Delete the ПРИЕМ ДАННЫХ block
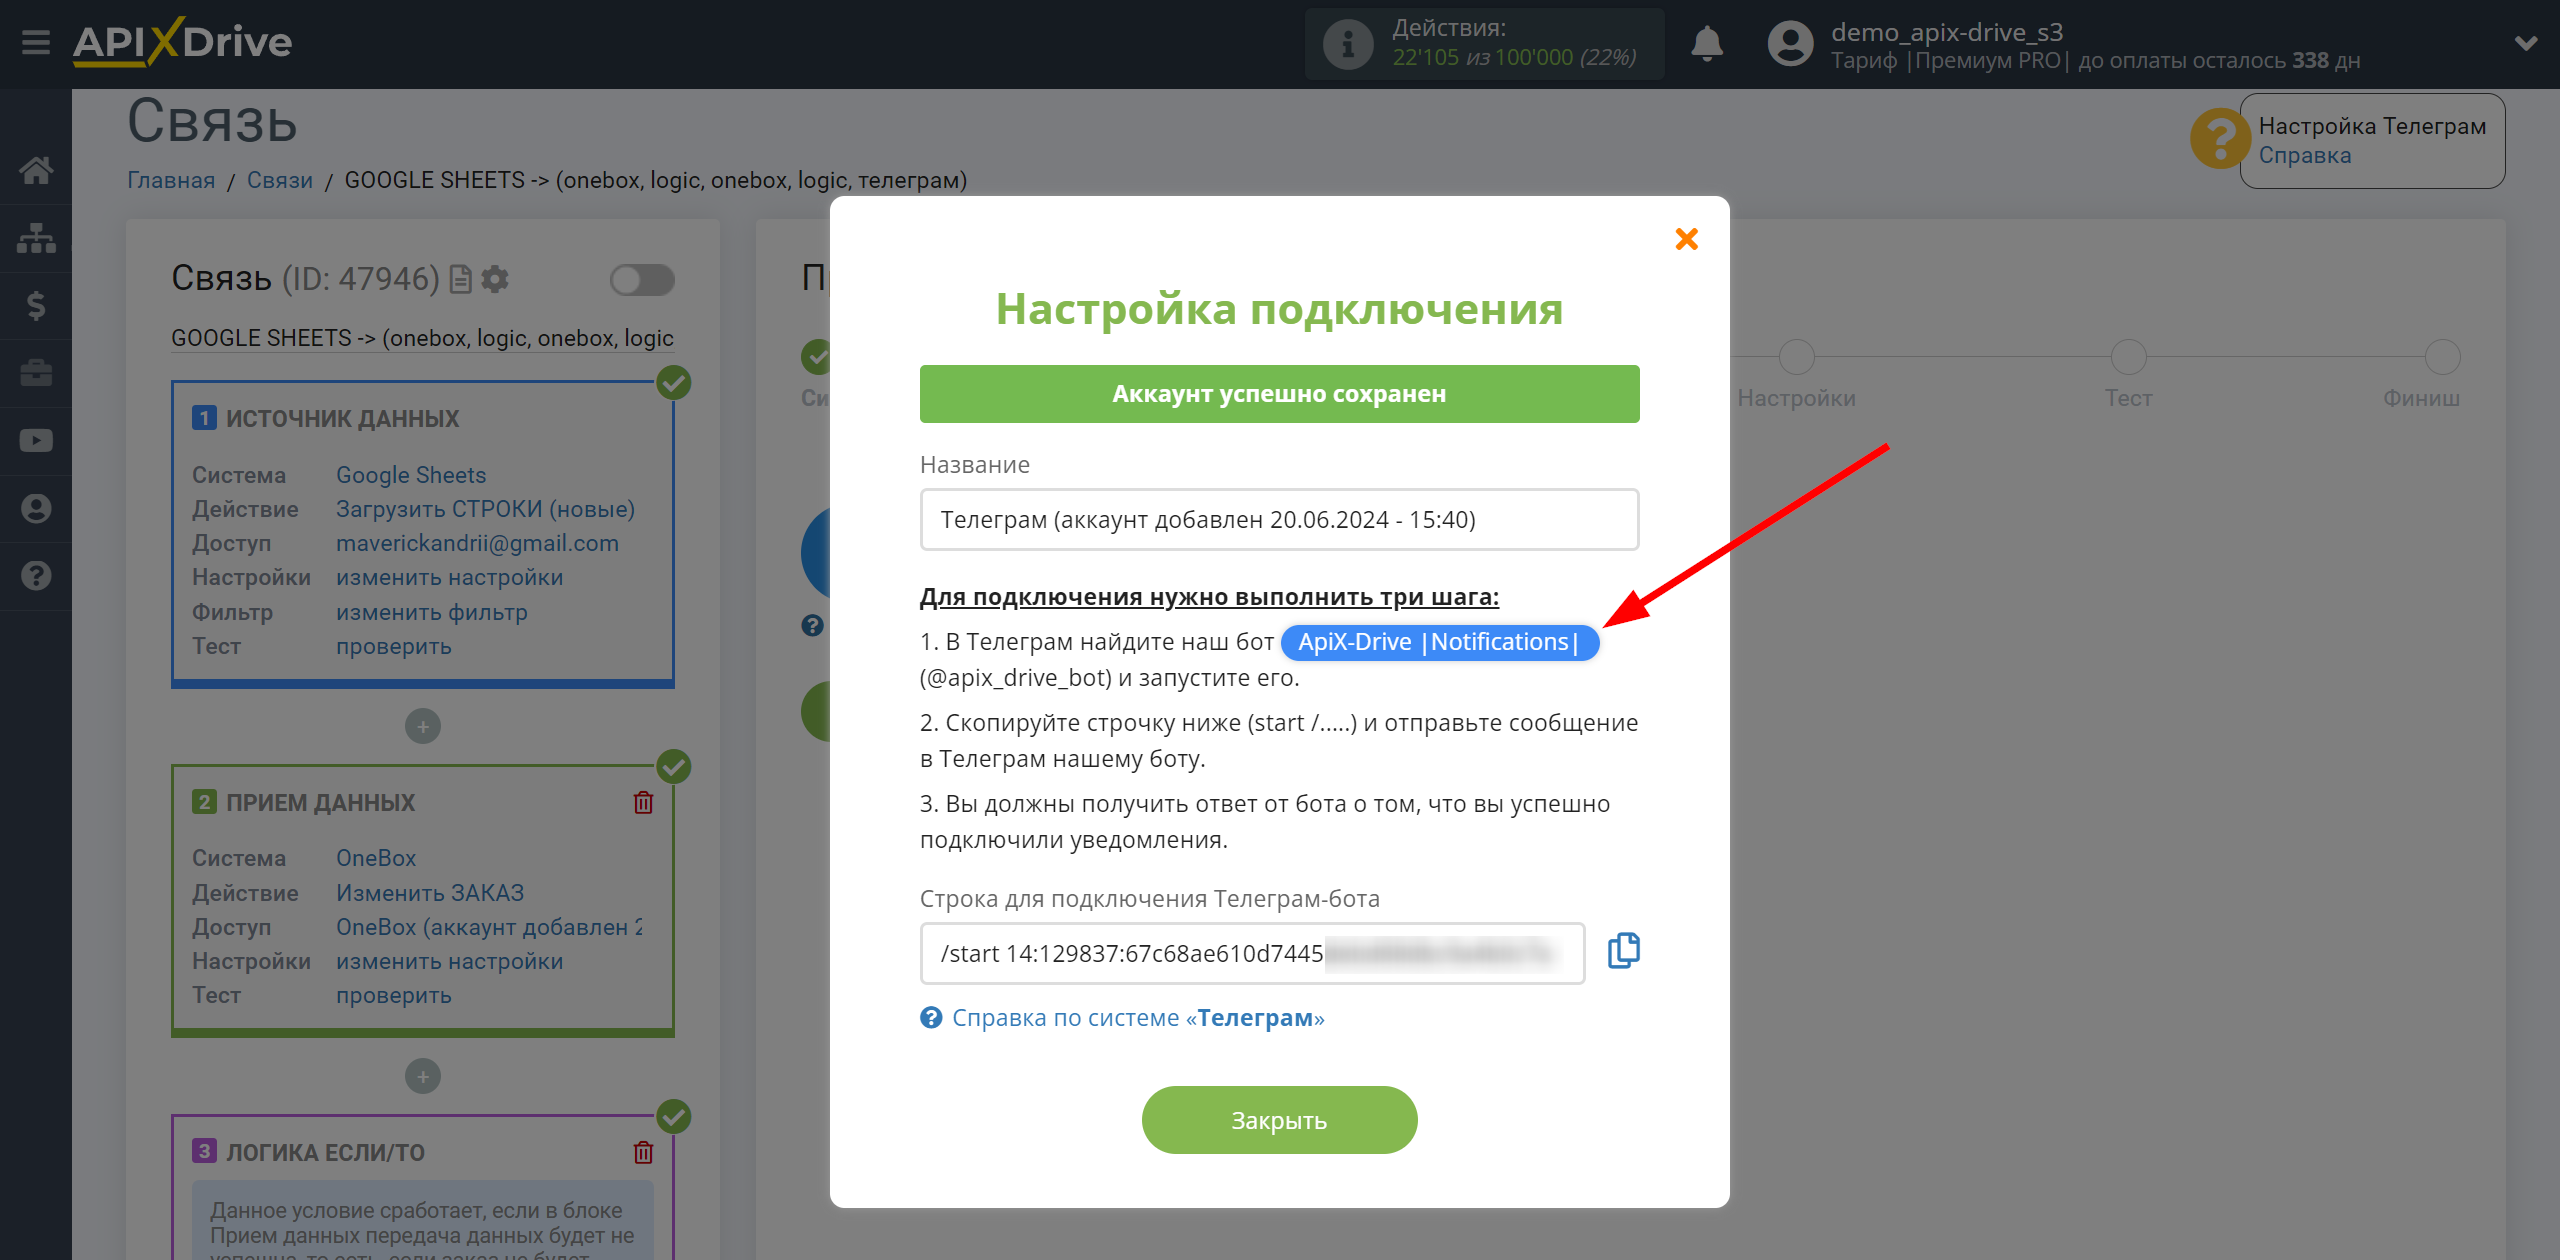This screenshot has width=2560, height=1260. pos(643,803)
